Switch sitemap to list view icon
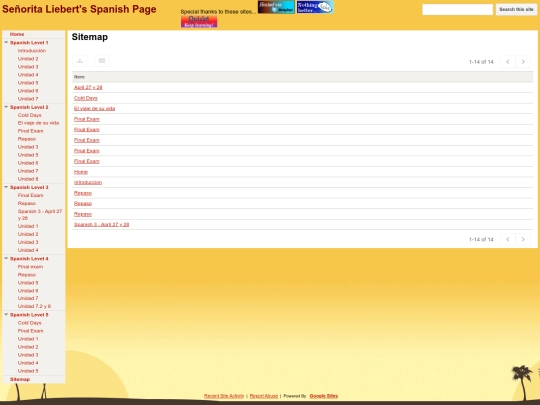The height and width of the screenshot is (405, 540). [x=102, y=61]
